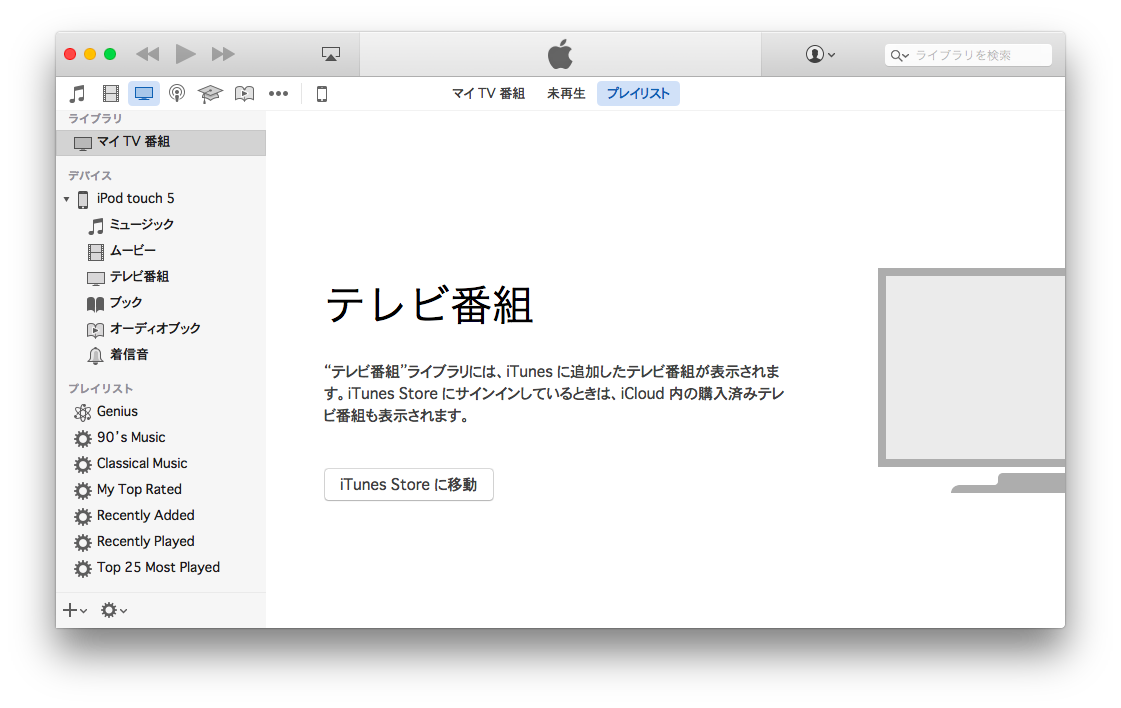The image size is (1121, 708).
Task: Open the Music library icon
Action: tap(77, 94)
